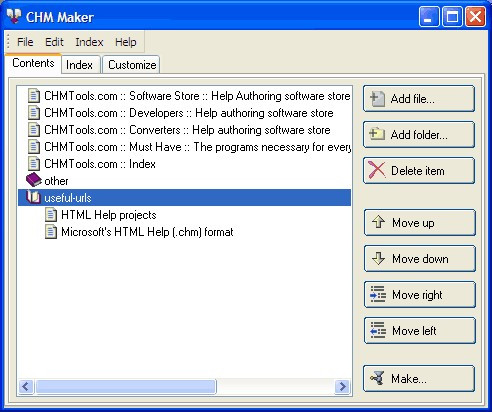Click page icon of Converters entry

point(33,130)
